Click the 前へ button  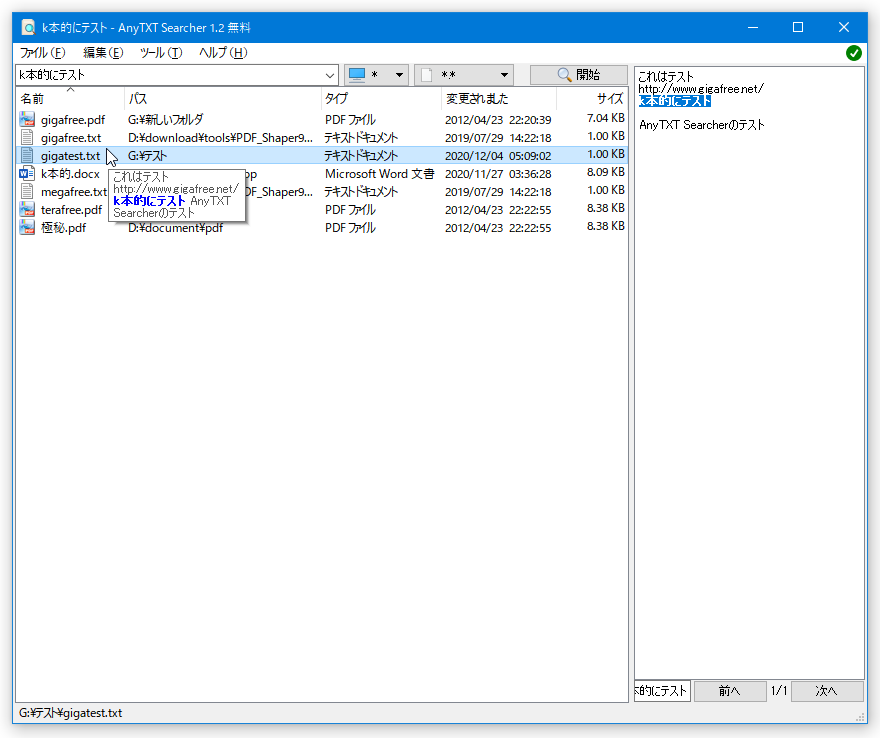pyautogui.click(x=730, y=691)
